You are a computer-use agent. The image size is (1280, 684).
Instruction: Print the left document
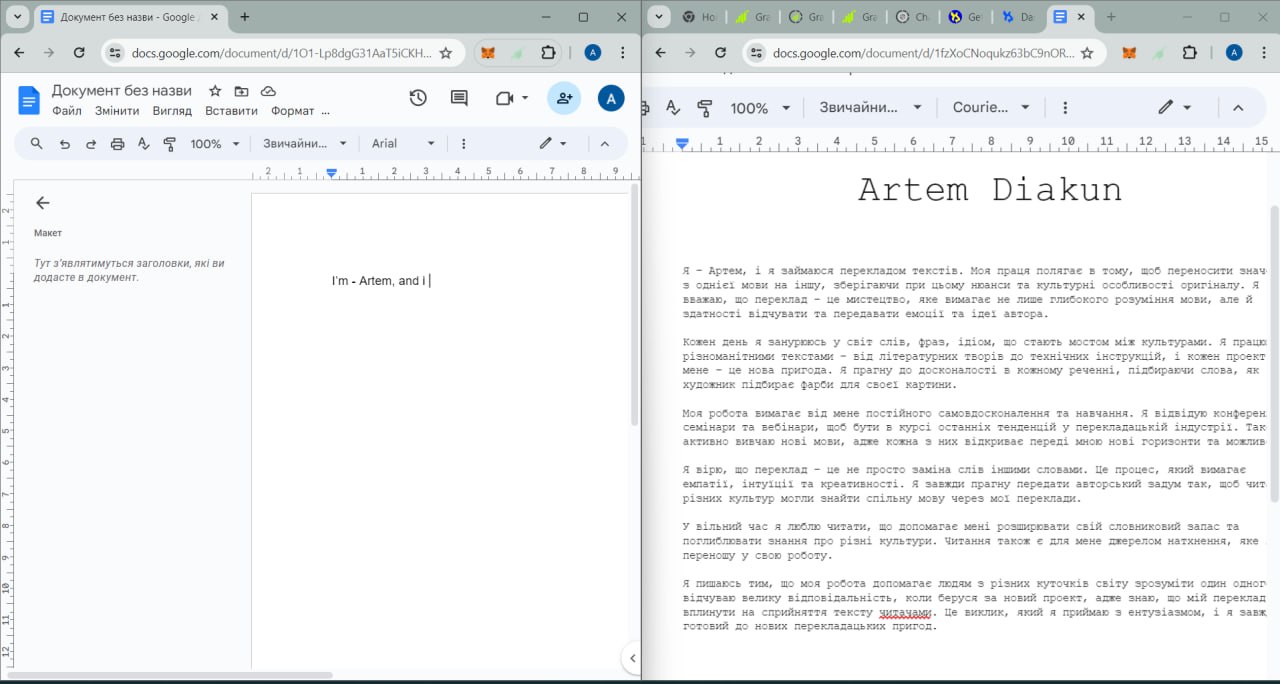click(x=117, y=144)
